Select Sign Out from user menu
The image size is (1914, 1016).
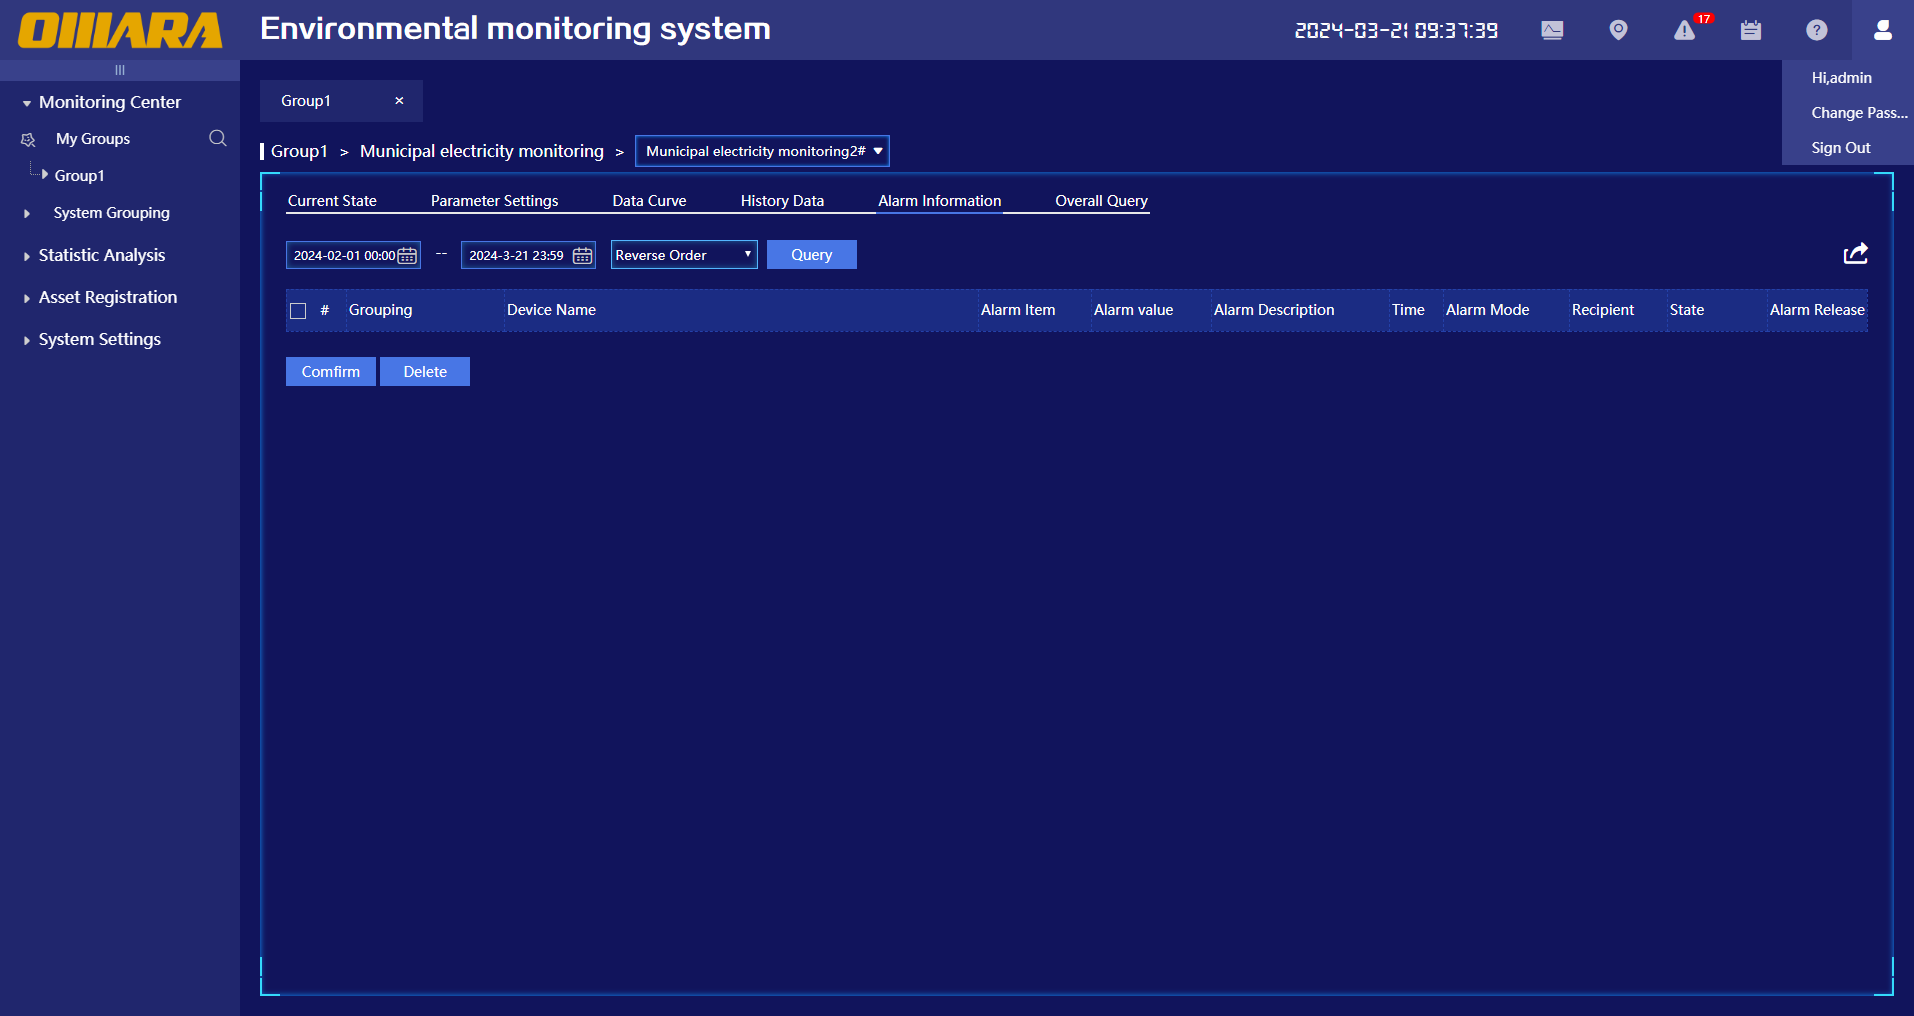pos(1840,148)
